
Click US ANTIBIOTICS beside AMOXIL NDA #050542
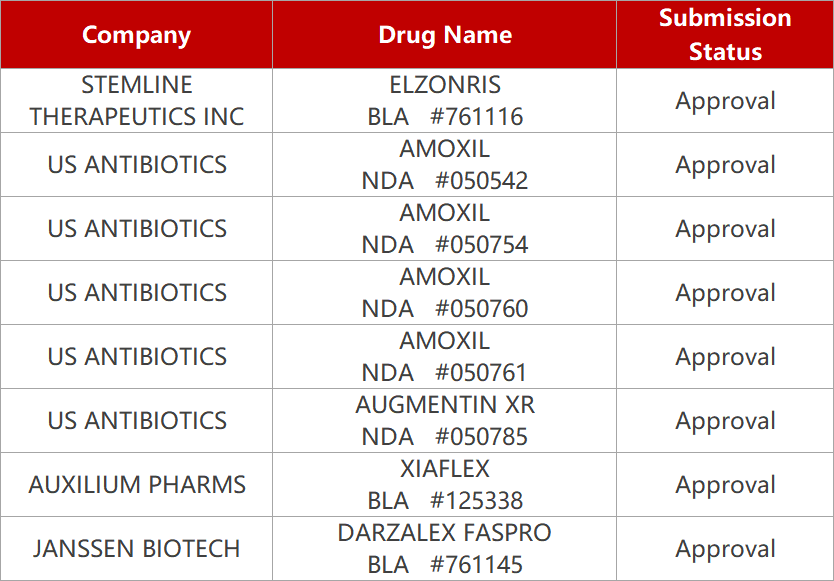coord(136,165)
